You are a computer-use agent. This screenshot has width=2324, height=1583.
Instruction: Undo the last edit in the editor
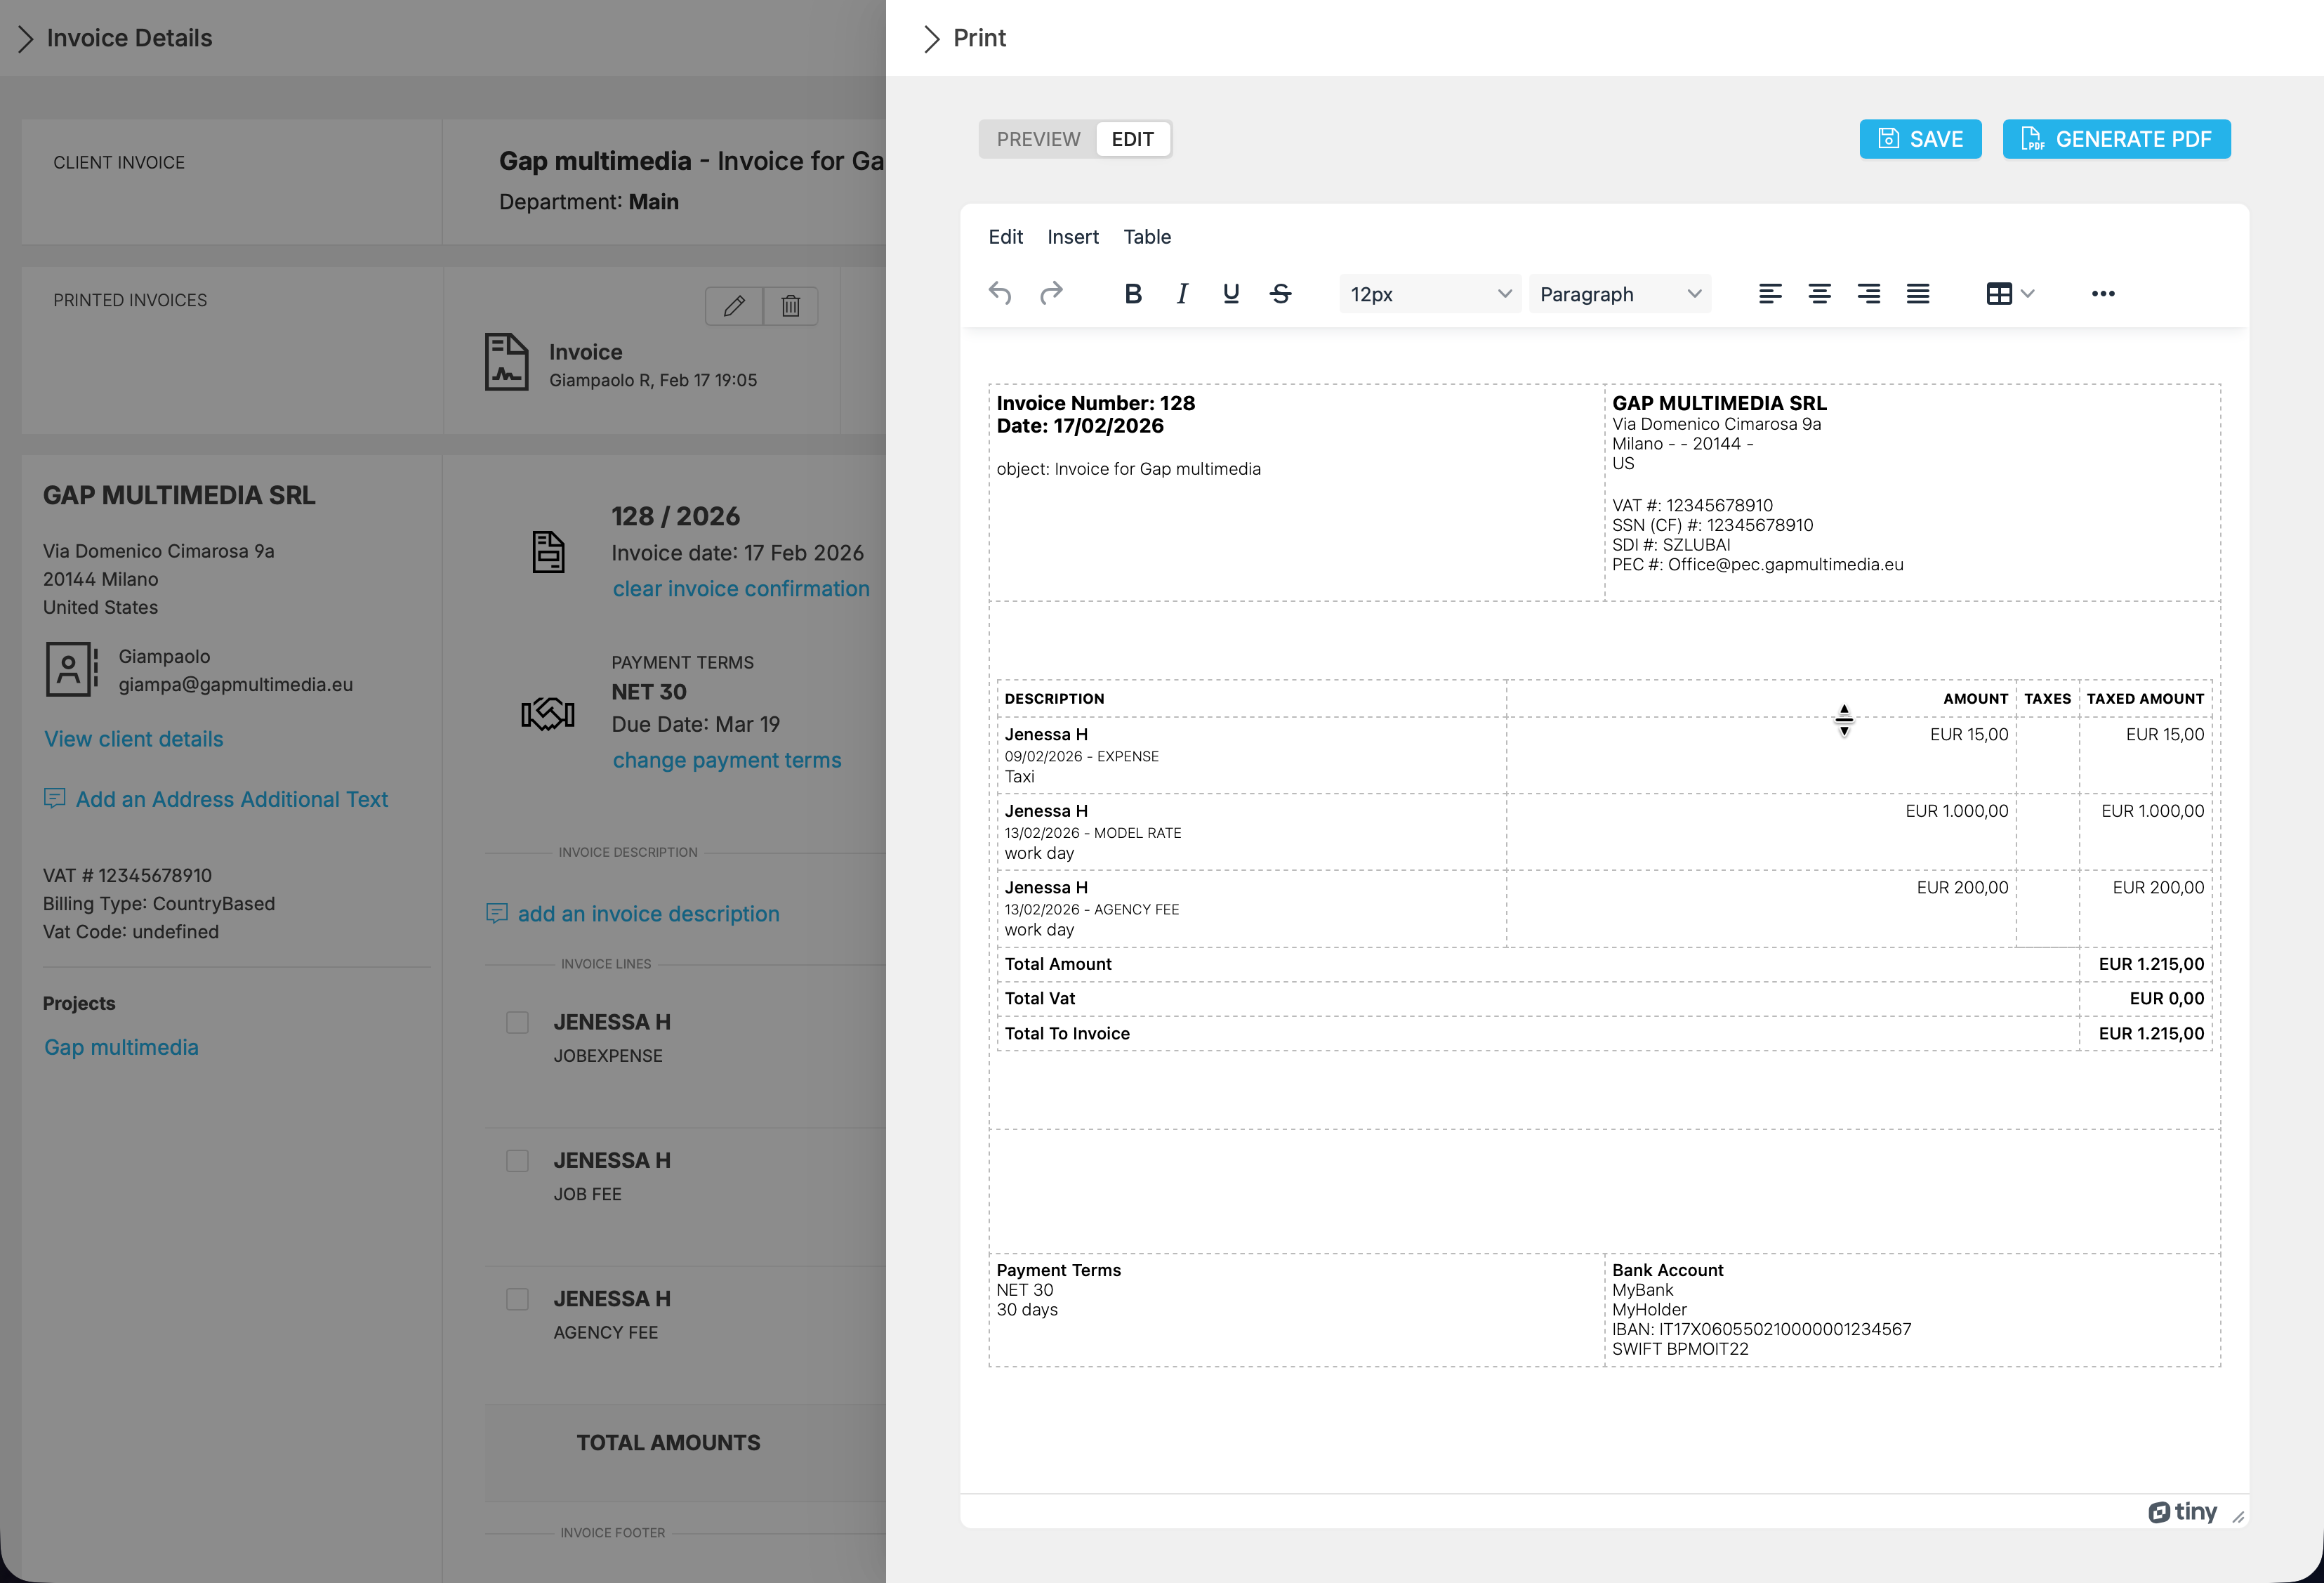tap(1001, 293)
